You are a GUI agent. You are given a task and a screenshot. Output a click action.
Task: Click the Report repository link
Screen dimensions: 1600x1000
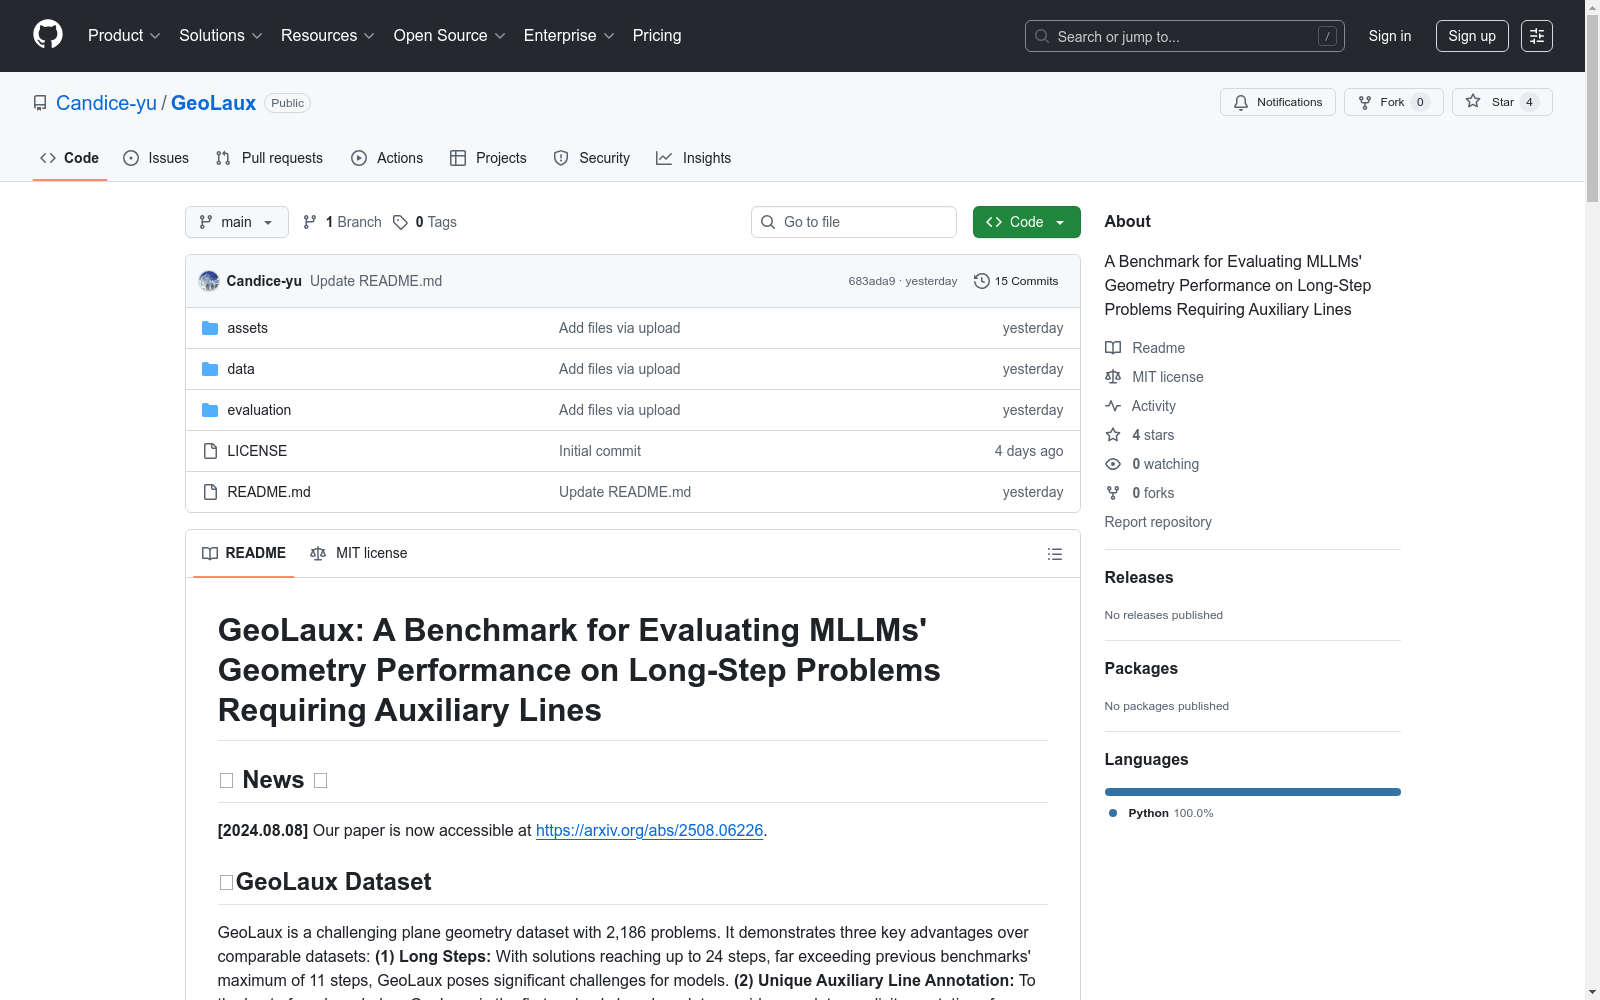[x=1158, y=522]
